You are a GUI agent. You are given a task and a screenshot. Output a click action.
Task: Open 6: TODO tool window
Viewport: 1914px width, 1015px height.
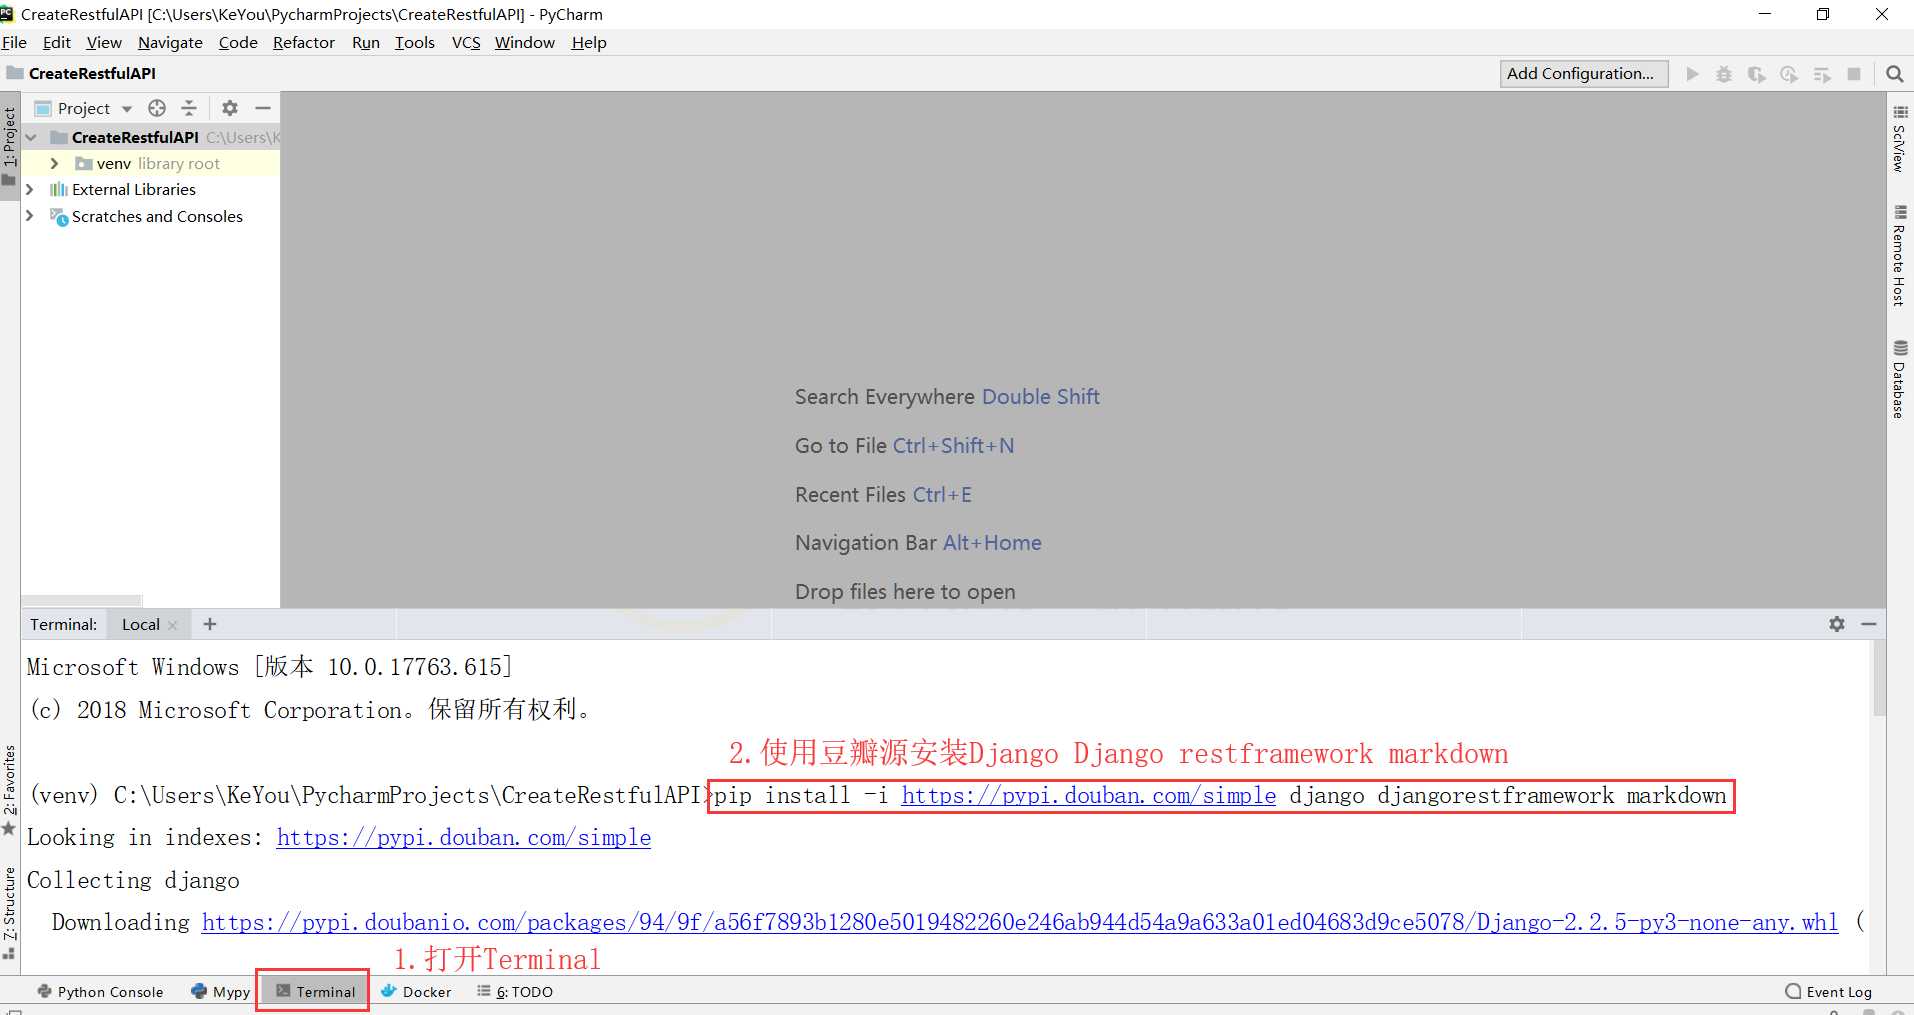[515, 992]
